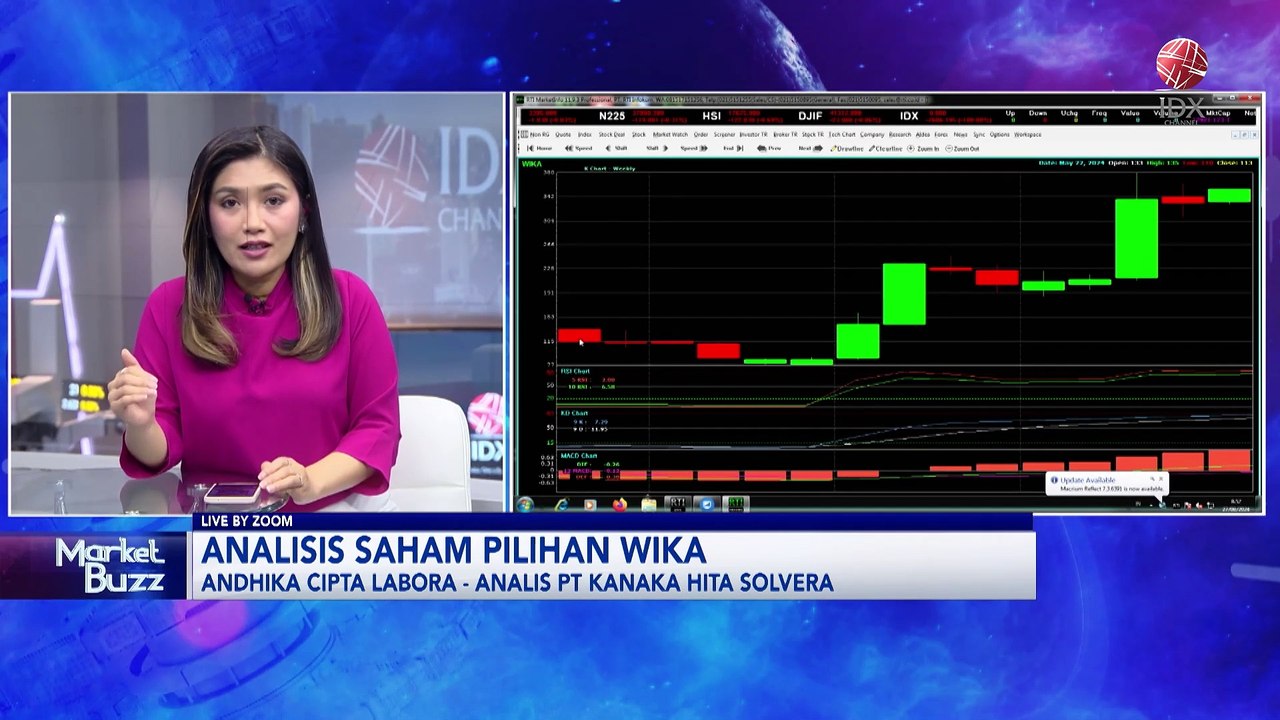Open the Sync menu
This screenshot has height=720, width=1280.
979,134
